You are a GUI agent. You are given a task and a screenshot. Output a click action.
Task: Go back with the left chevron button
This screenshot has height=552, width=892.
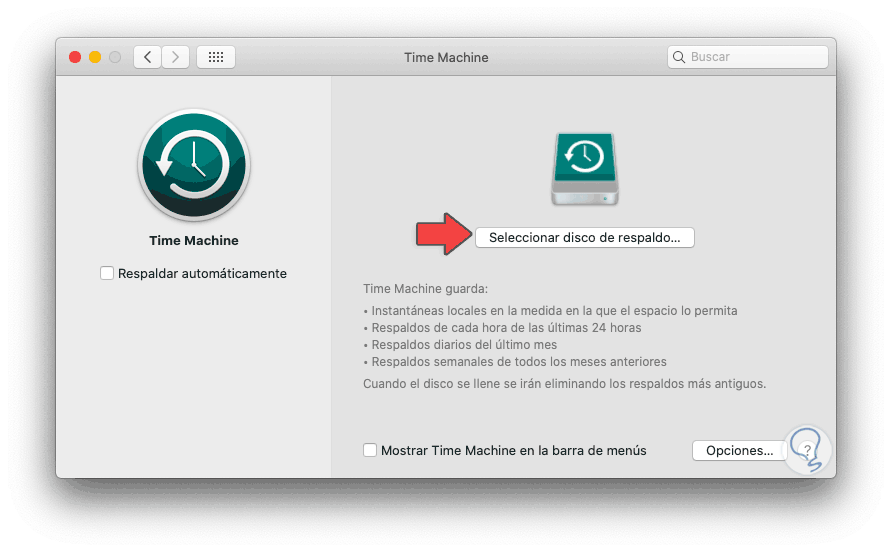pyautogui.click(x=147, y=57)
